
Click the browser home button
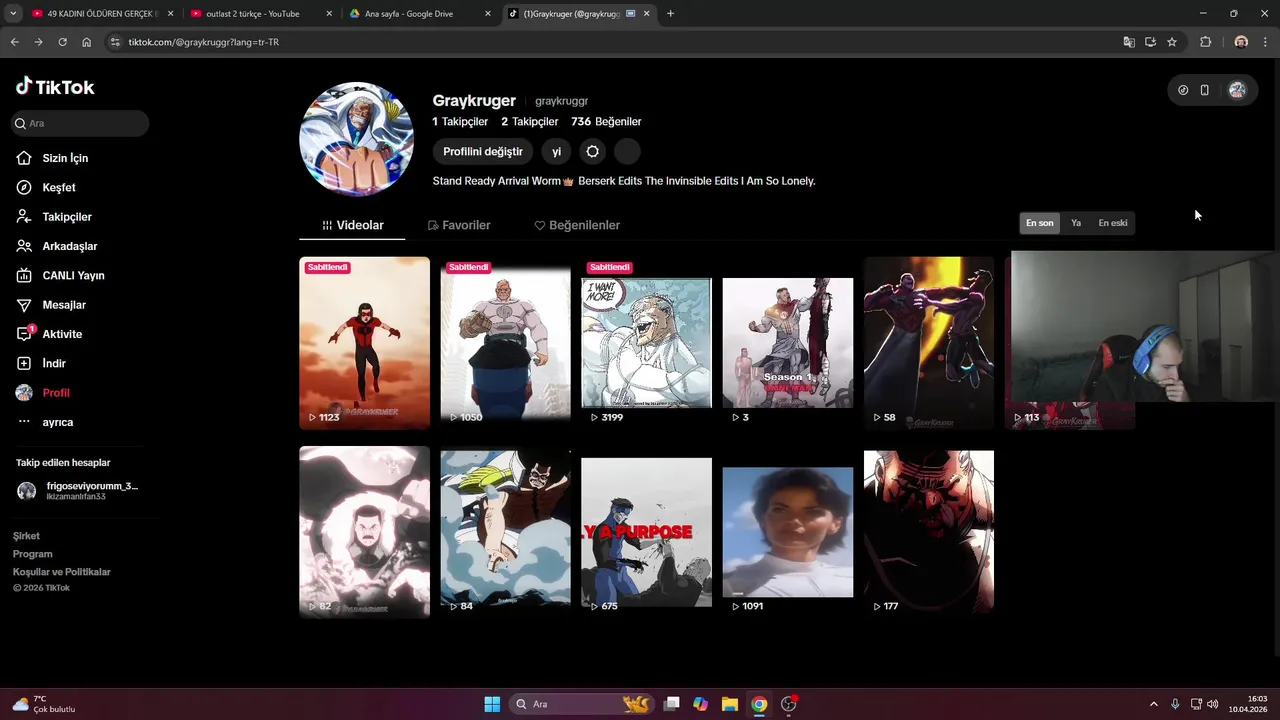point(87,42)
